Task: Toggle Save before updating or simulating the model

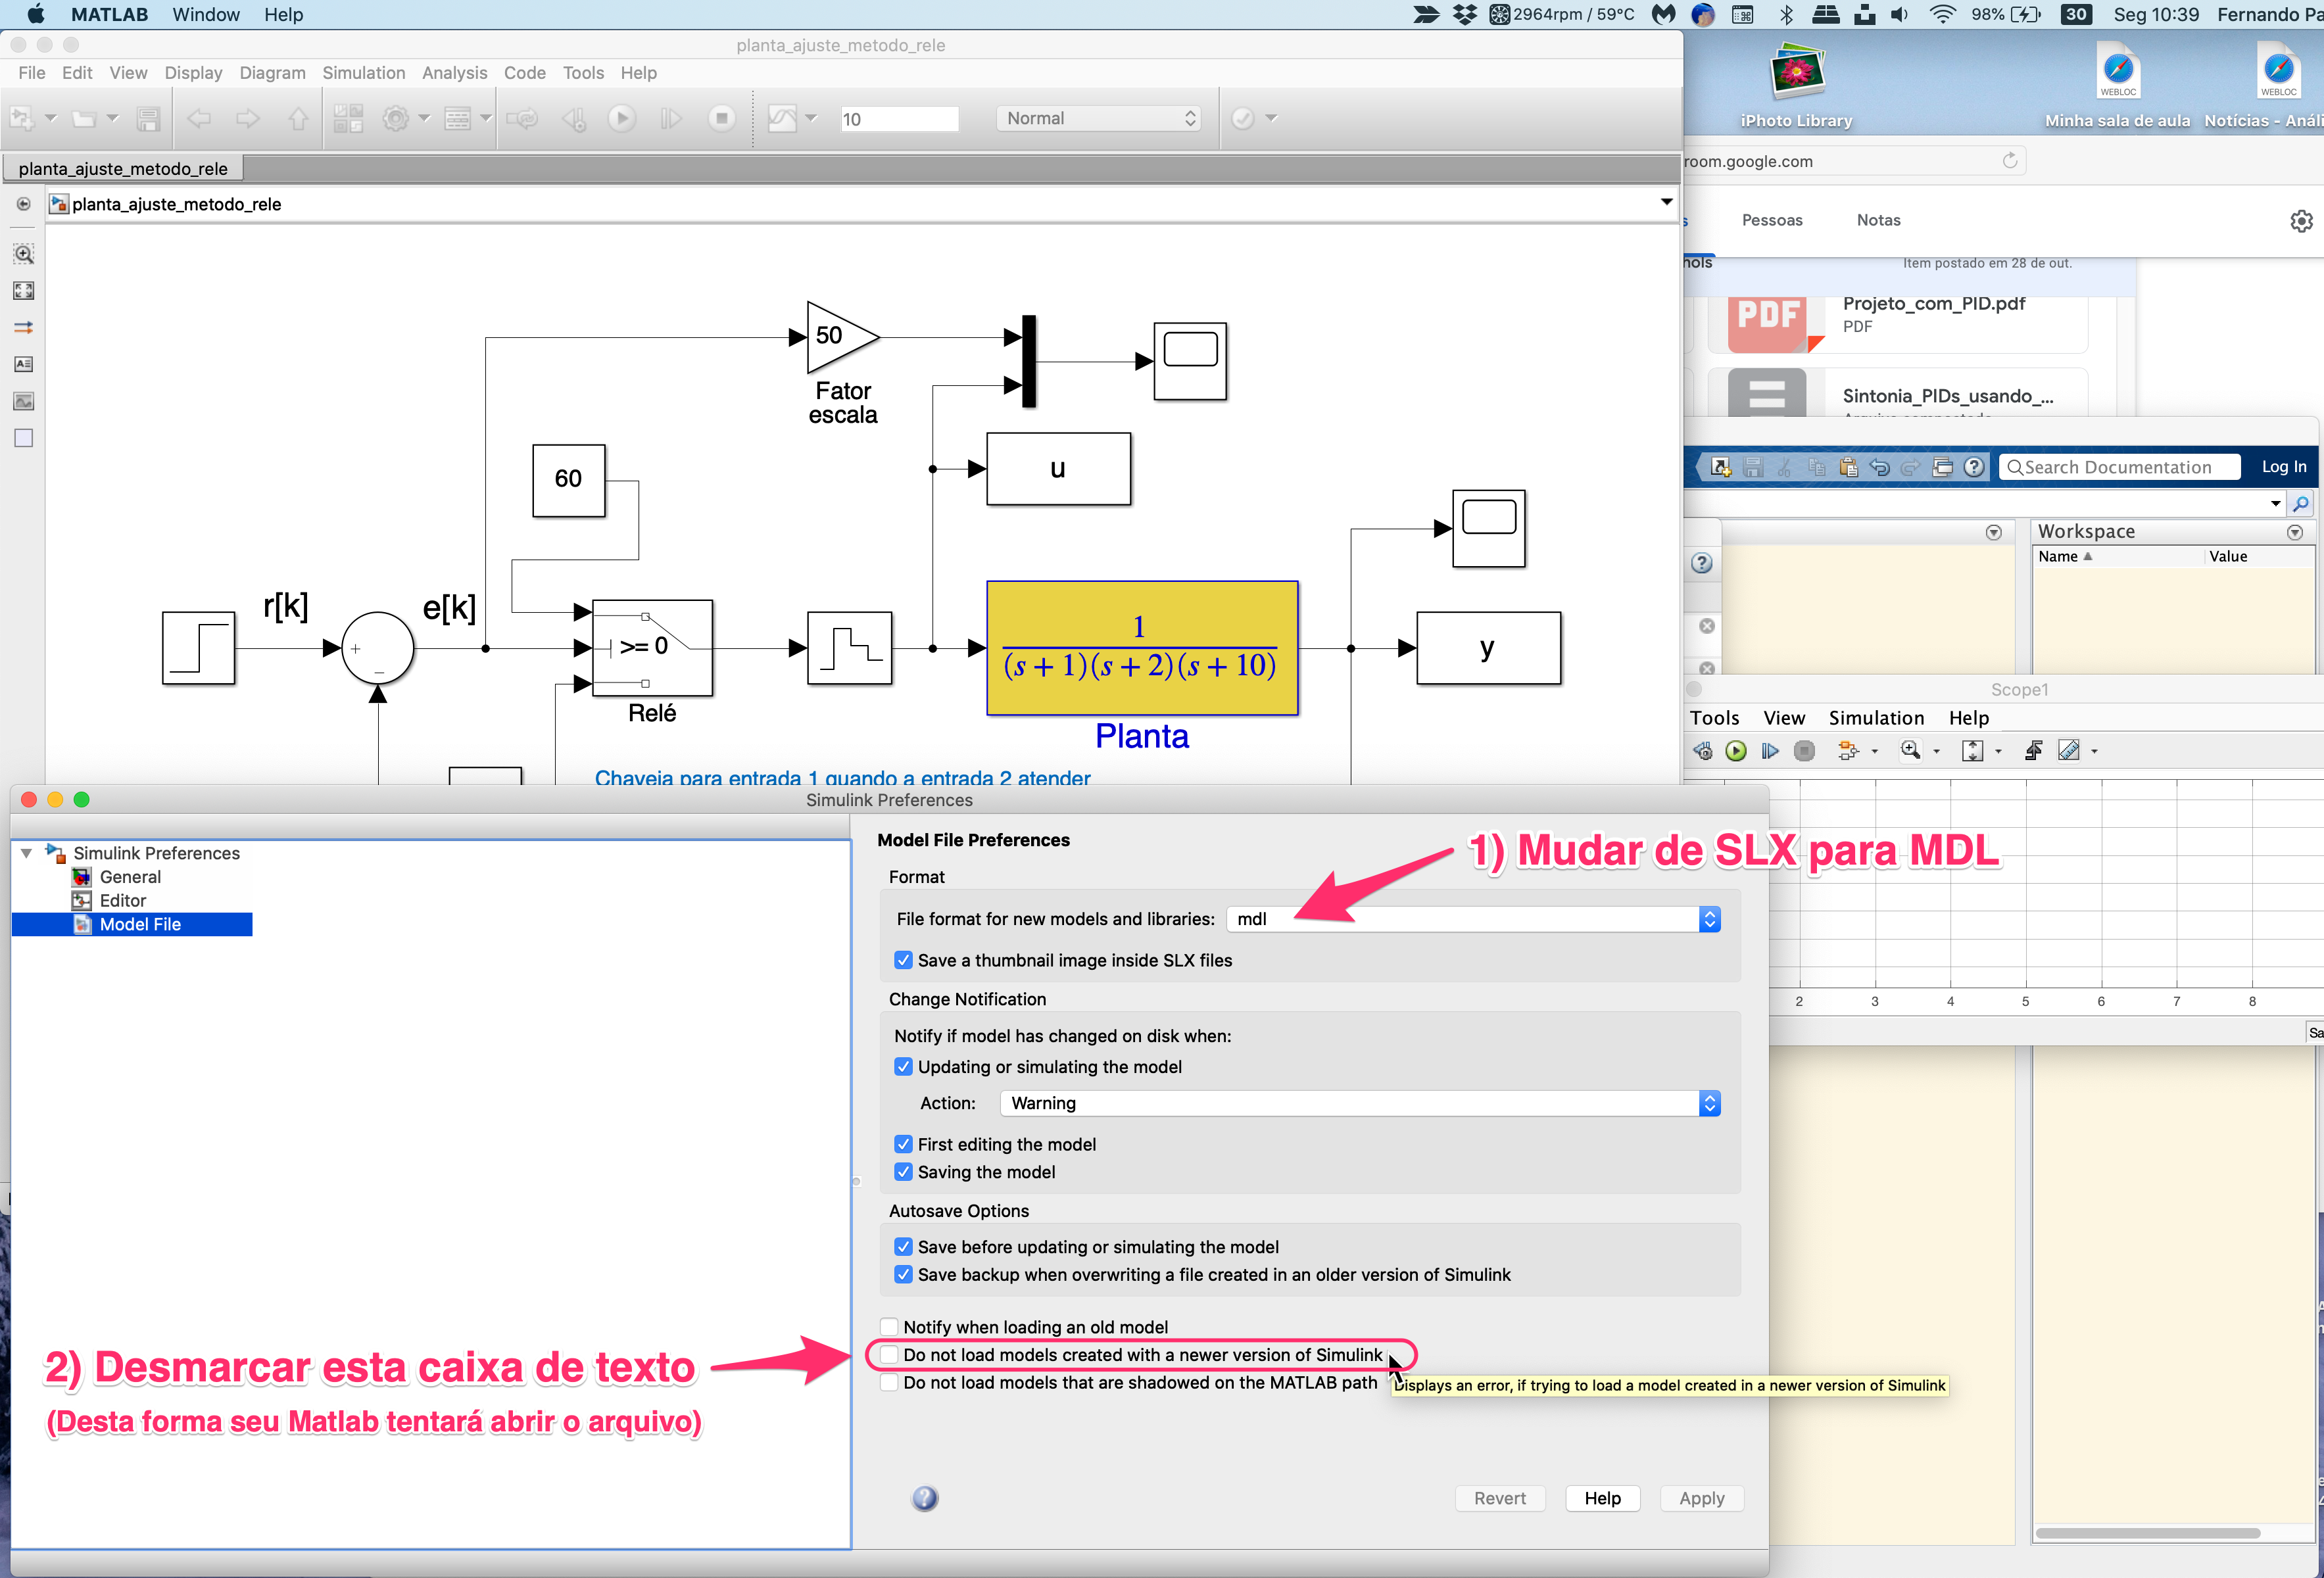Action: [x=903, y=1247]
